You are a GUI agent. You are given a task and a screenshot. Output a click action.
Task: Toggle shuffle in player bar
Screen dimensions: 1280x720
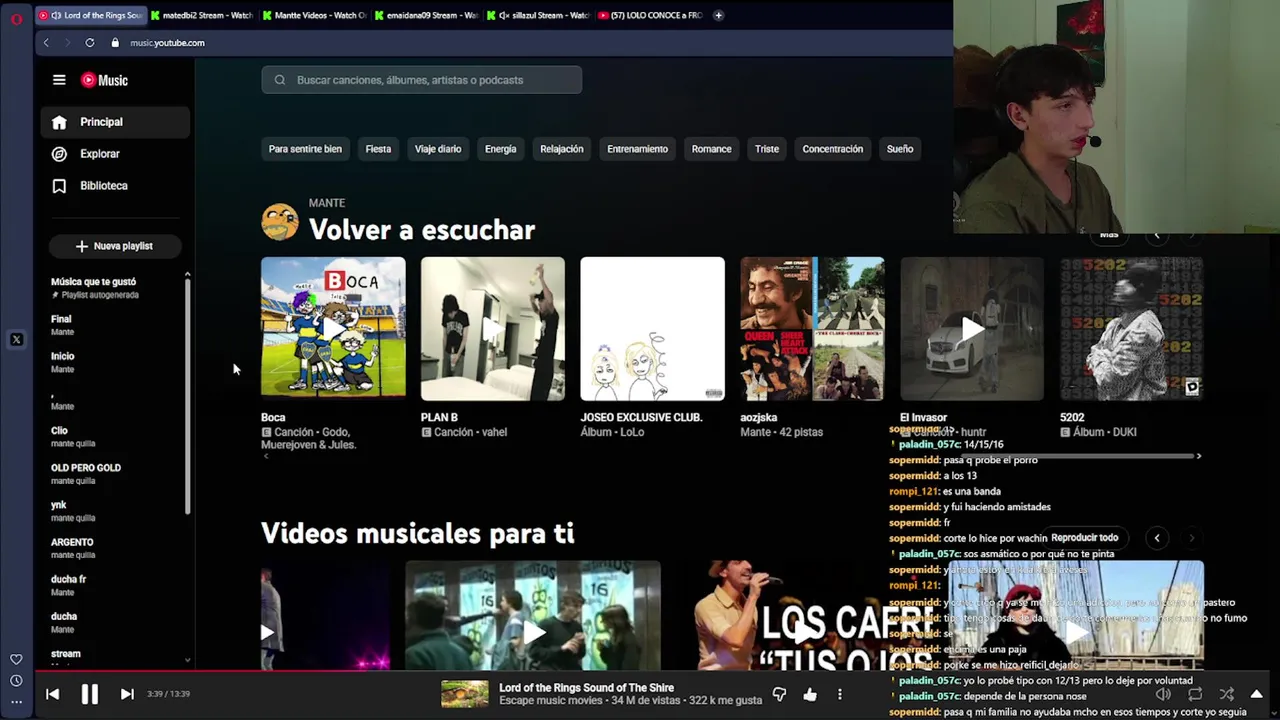pyautogui.click(x=1227, y=694)
